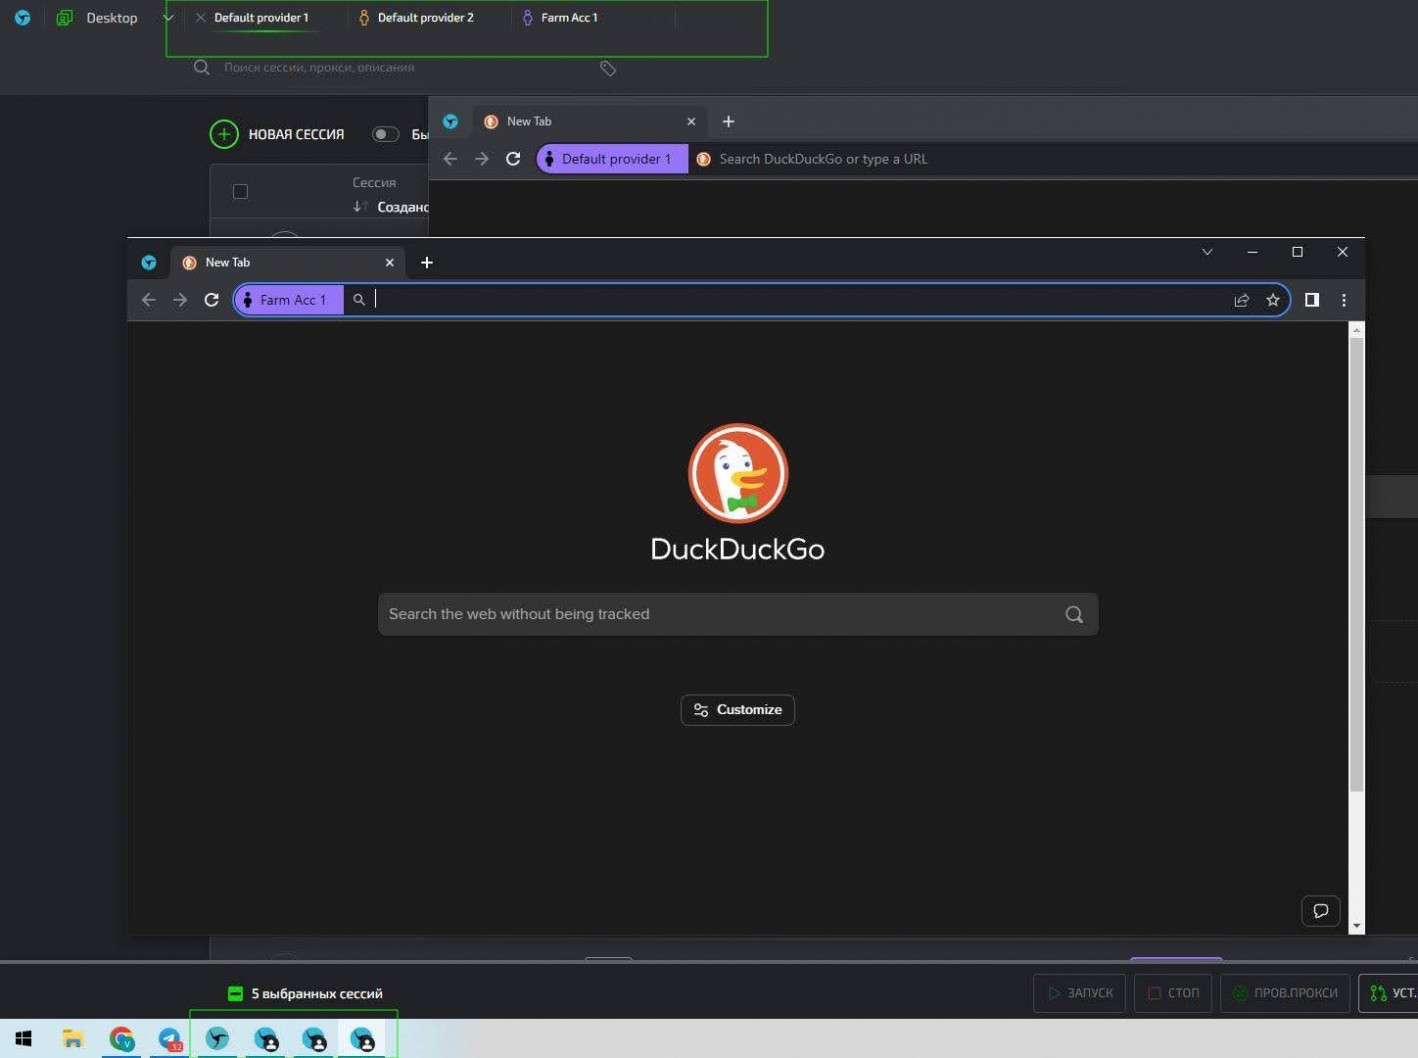Image resolution: width=1418 pixels, height=1058 pixels.
Task: Open the side panel icon
Action: click(x=1312, y=300)
